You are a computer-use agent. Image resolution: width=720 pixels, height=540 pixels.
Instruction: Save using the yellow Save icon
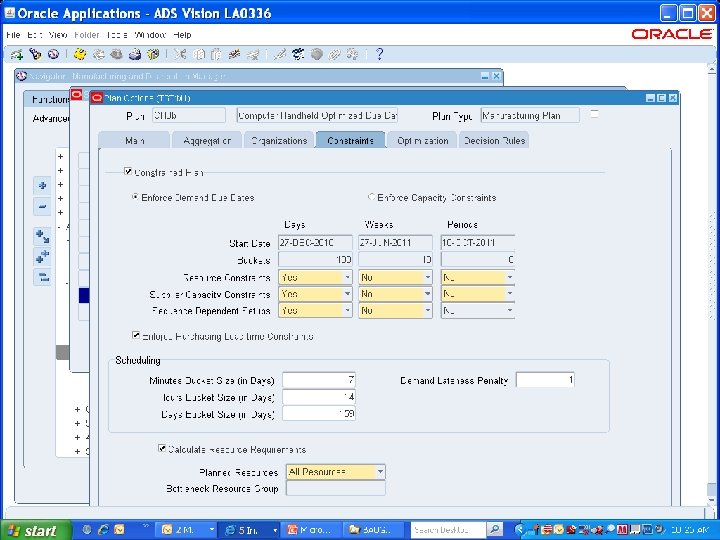(x=80, y=55)
